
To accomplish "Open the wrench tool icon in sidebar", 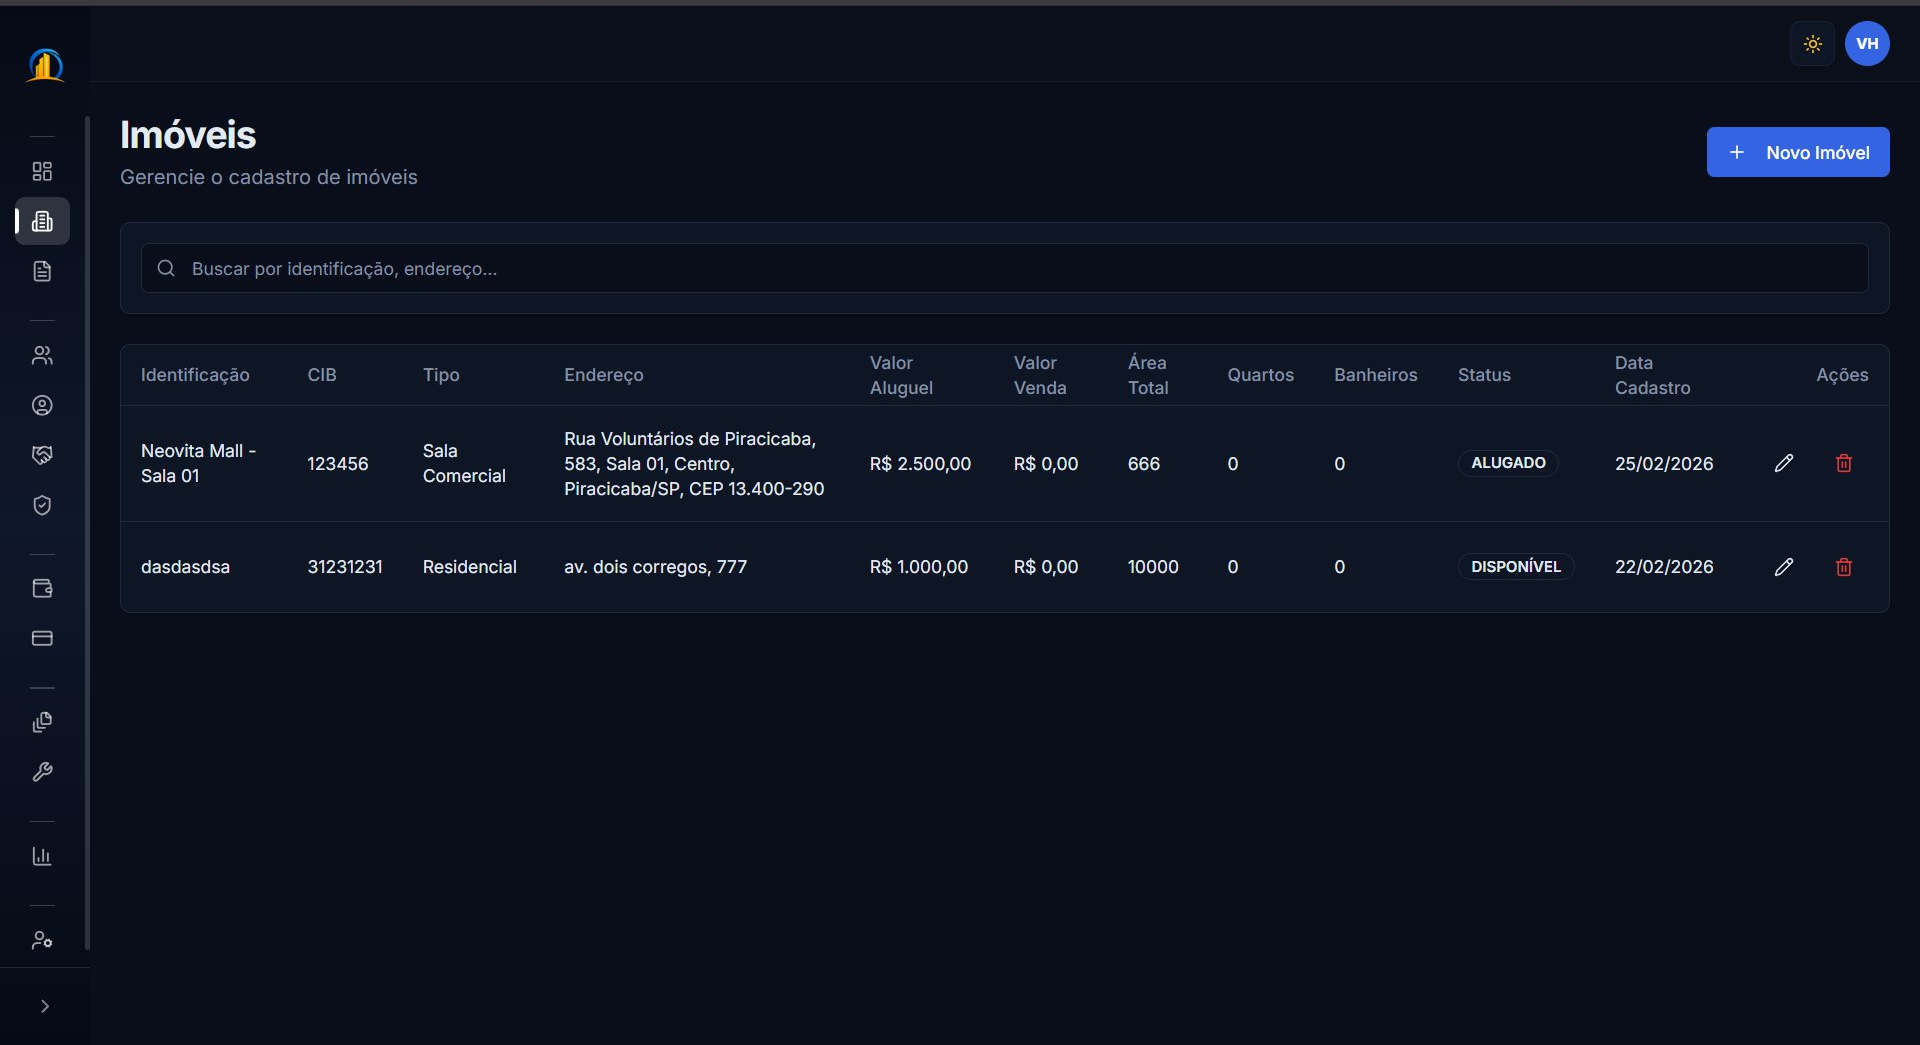I will [x=42, y=772].
